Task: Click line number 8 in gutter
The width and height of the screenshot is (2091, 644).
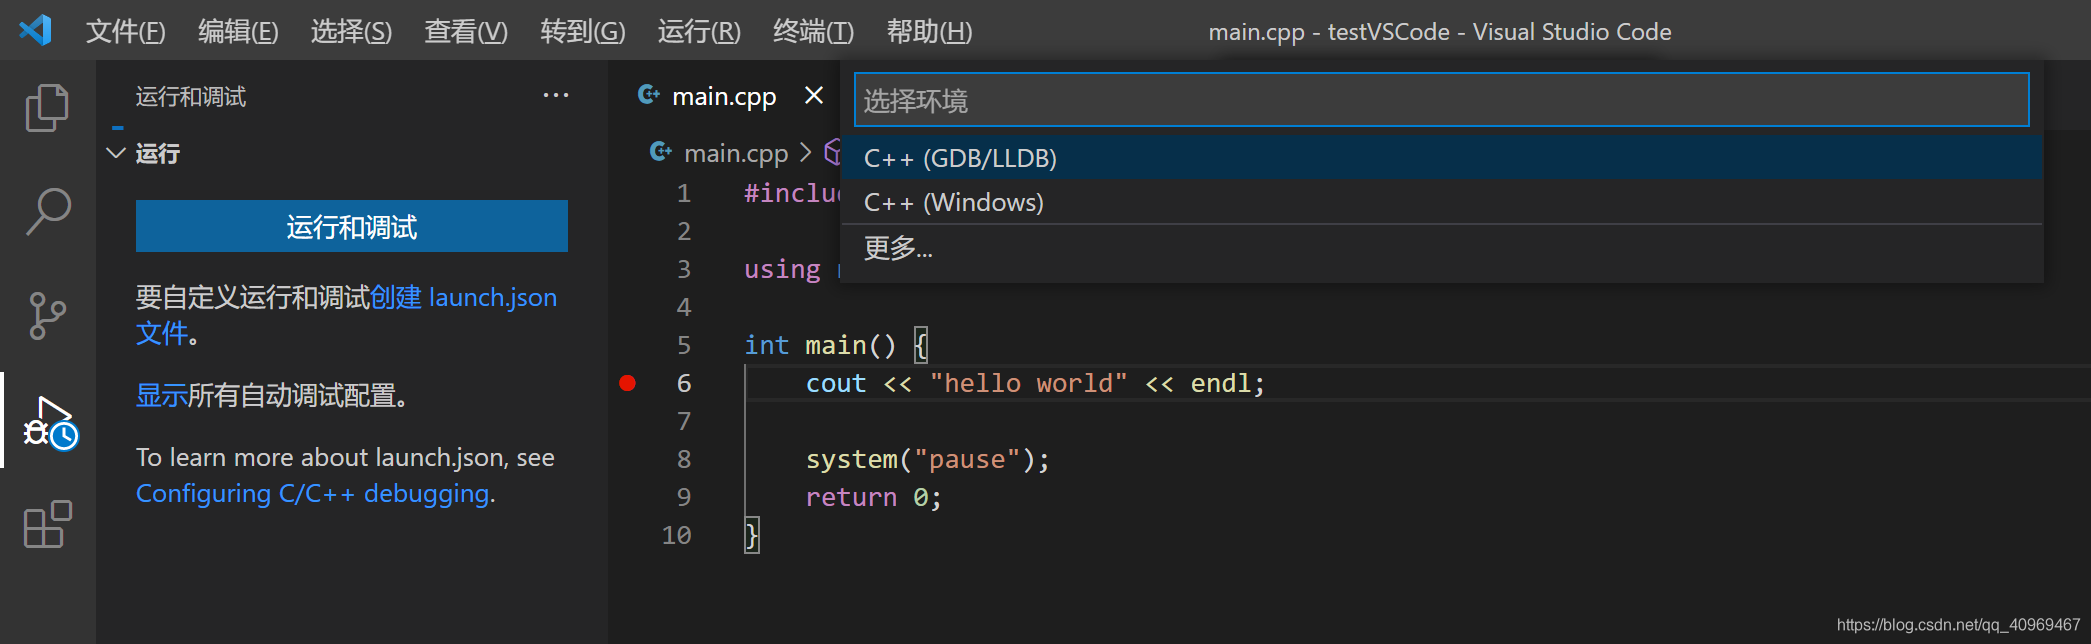Action: tap(684, 459)
